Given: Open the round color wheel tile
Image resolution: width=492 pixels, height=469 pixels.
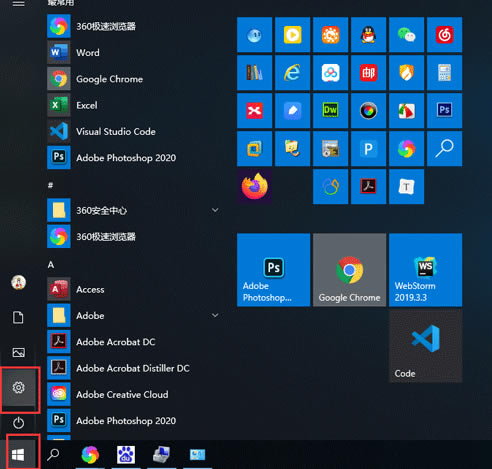Looking at the screenshot, I should click(368, 111).
